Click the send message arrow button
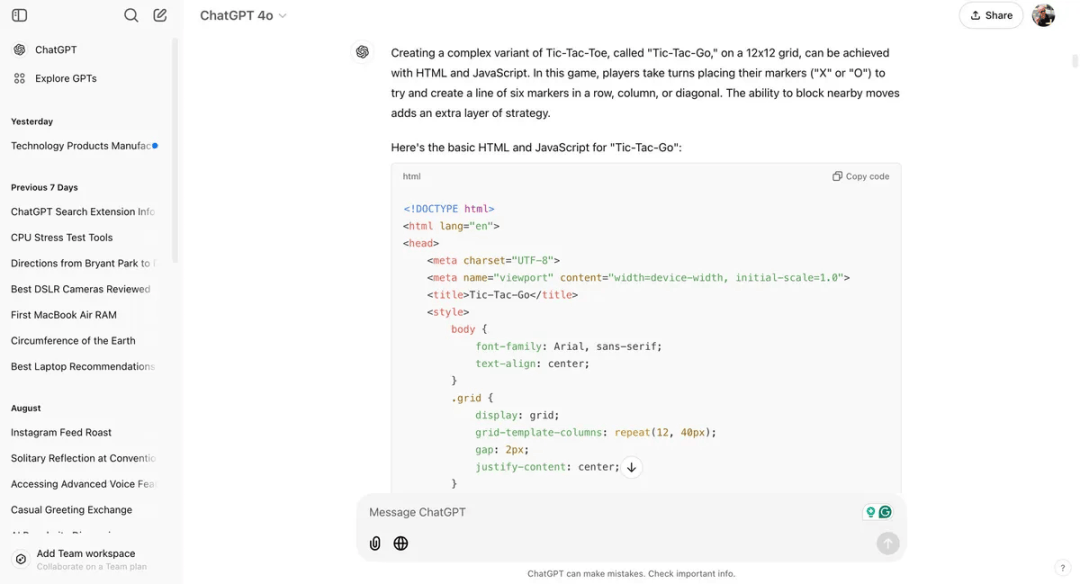The image size is (1080, 584). 888,543
